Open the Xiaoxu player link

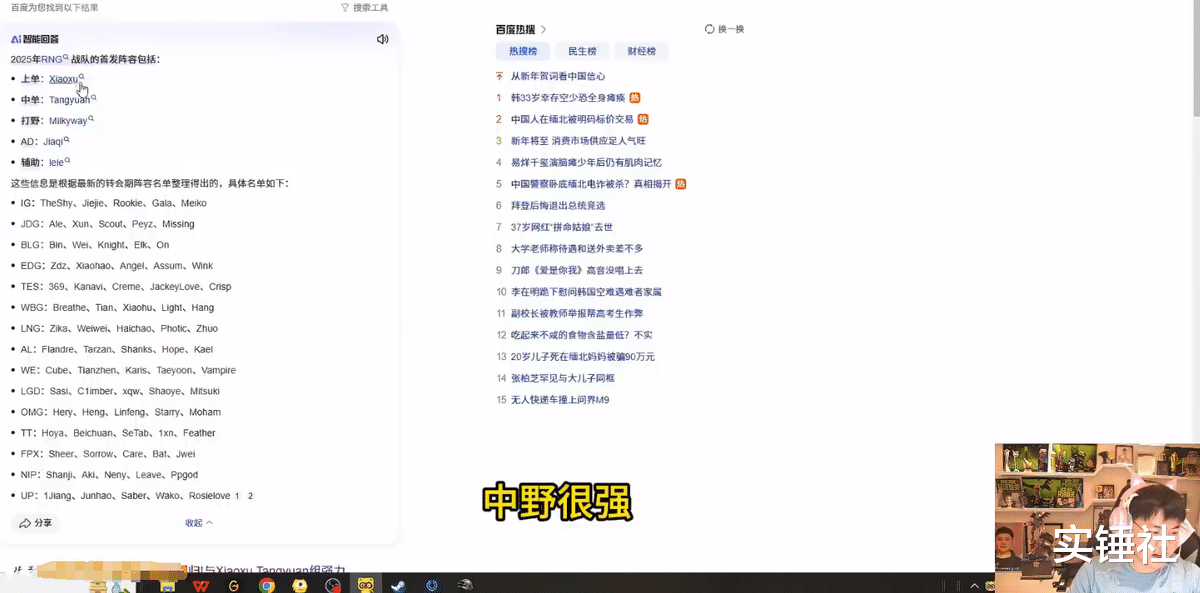pyautogui.click(x=63, y=79)
